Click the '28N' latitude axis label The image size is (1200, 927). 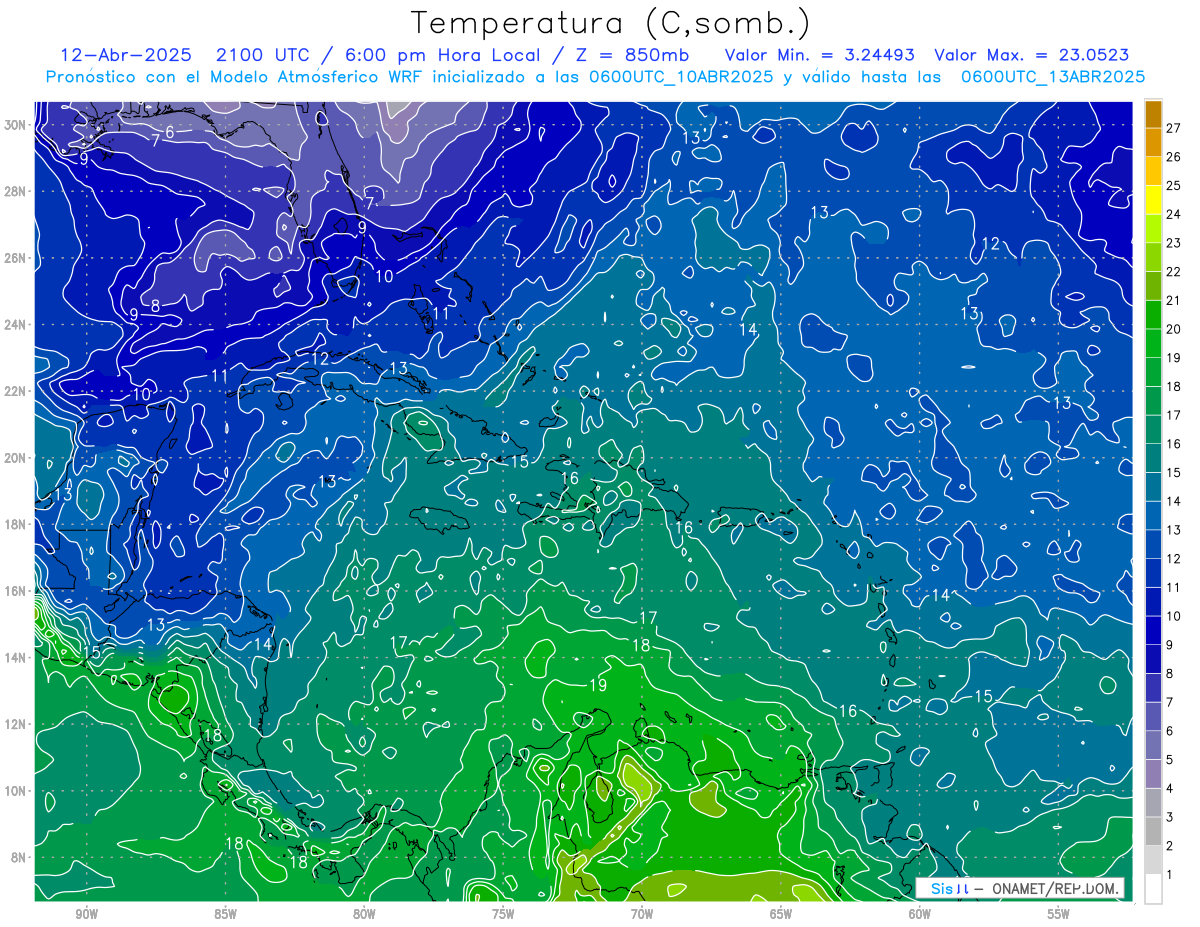[x=16, y=191]
